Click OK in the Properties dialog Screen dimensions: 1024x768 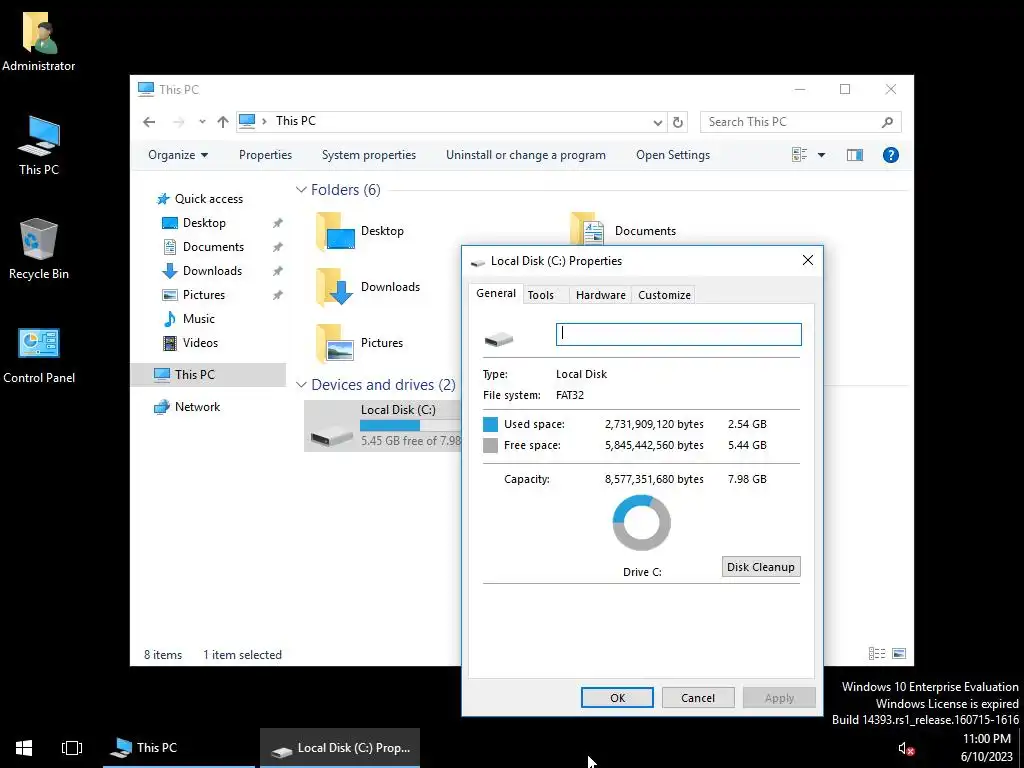tap(617, 697)
